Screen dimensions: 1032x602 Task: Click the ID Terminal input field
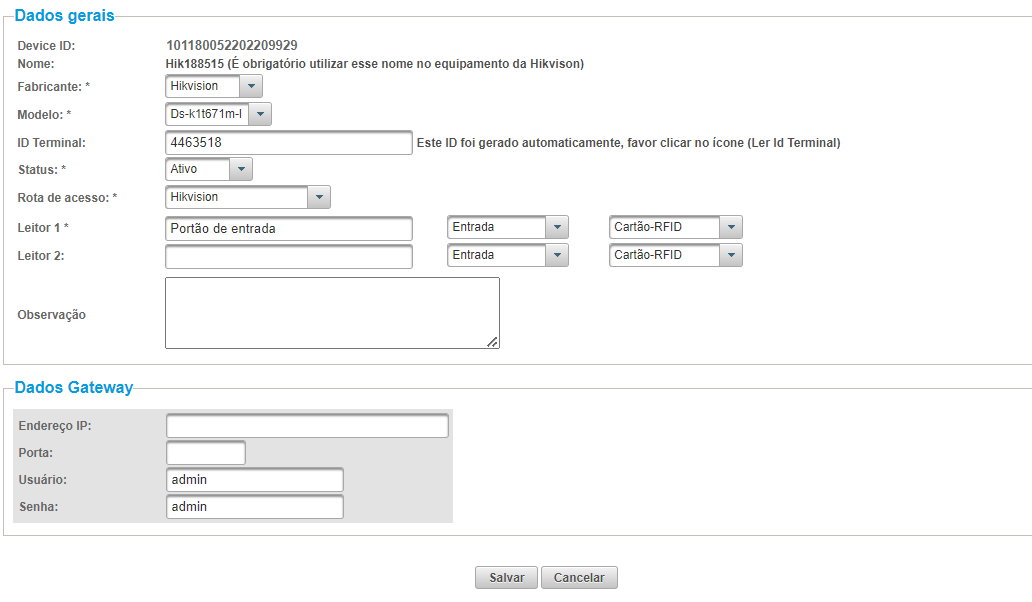tap(288, 143)
